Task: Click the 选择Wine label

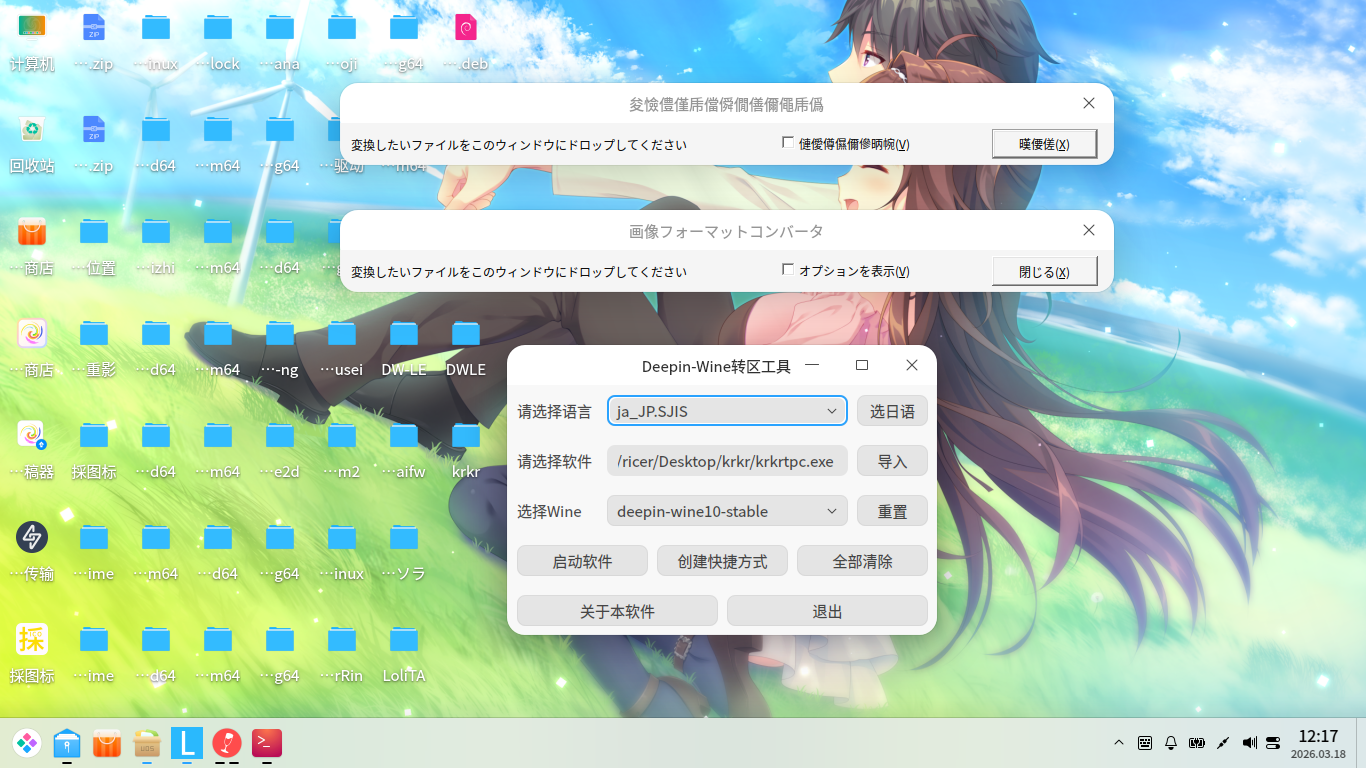Action: pyautogui.click(x=549, y=511)
